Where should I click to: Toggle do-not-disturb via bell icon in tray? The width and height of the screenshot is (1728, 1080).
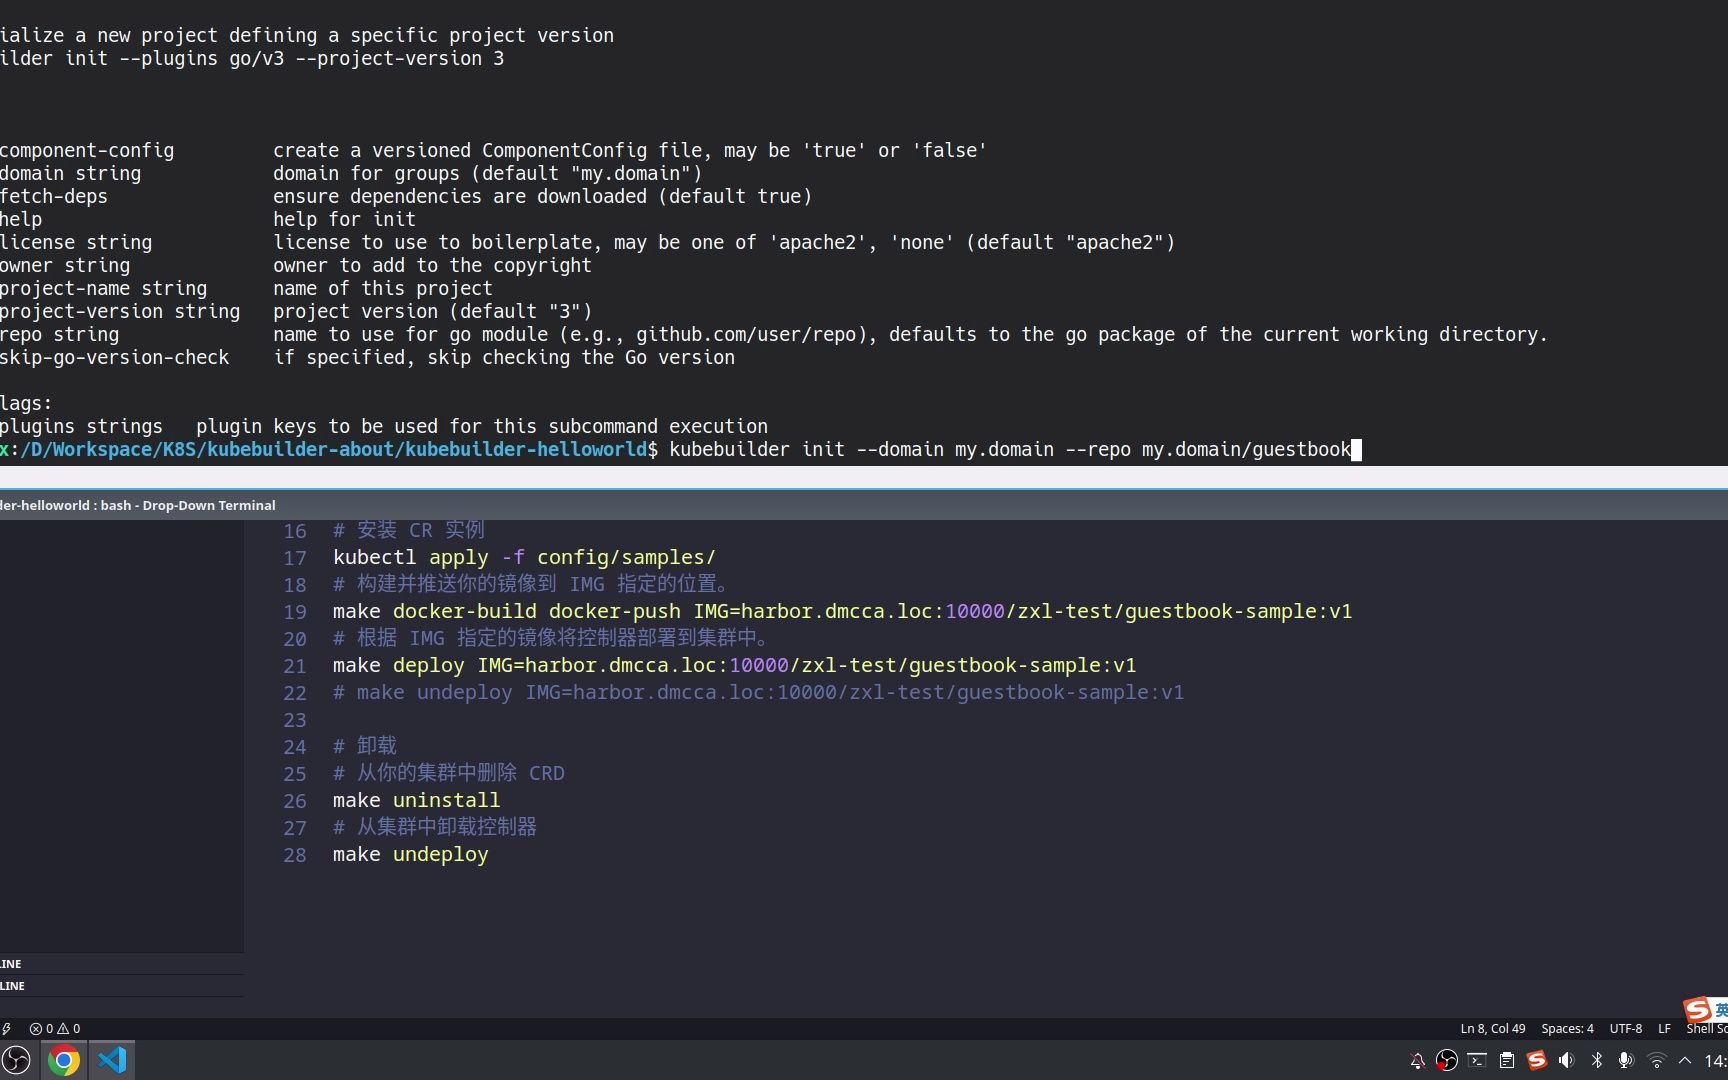(1417, 1060)
